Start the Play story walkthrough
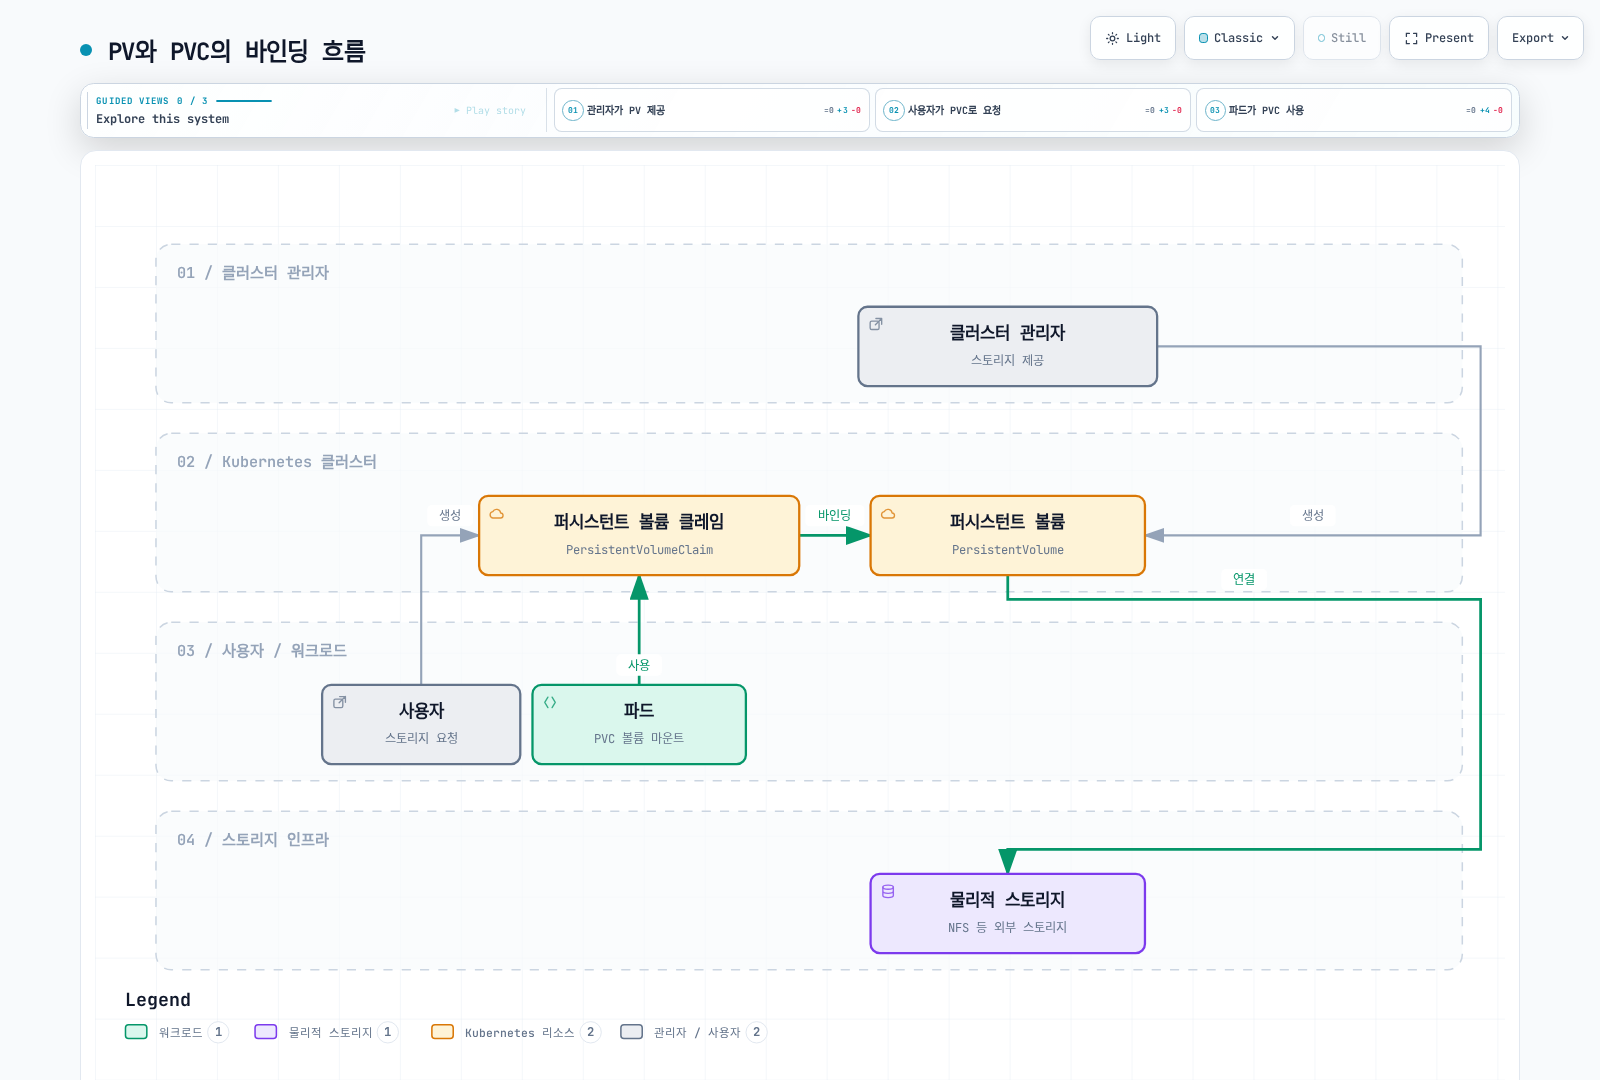The image size is (1600, 1080). click(x=490, y=110)
